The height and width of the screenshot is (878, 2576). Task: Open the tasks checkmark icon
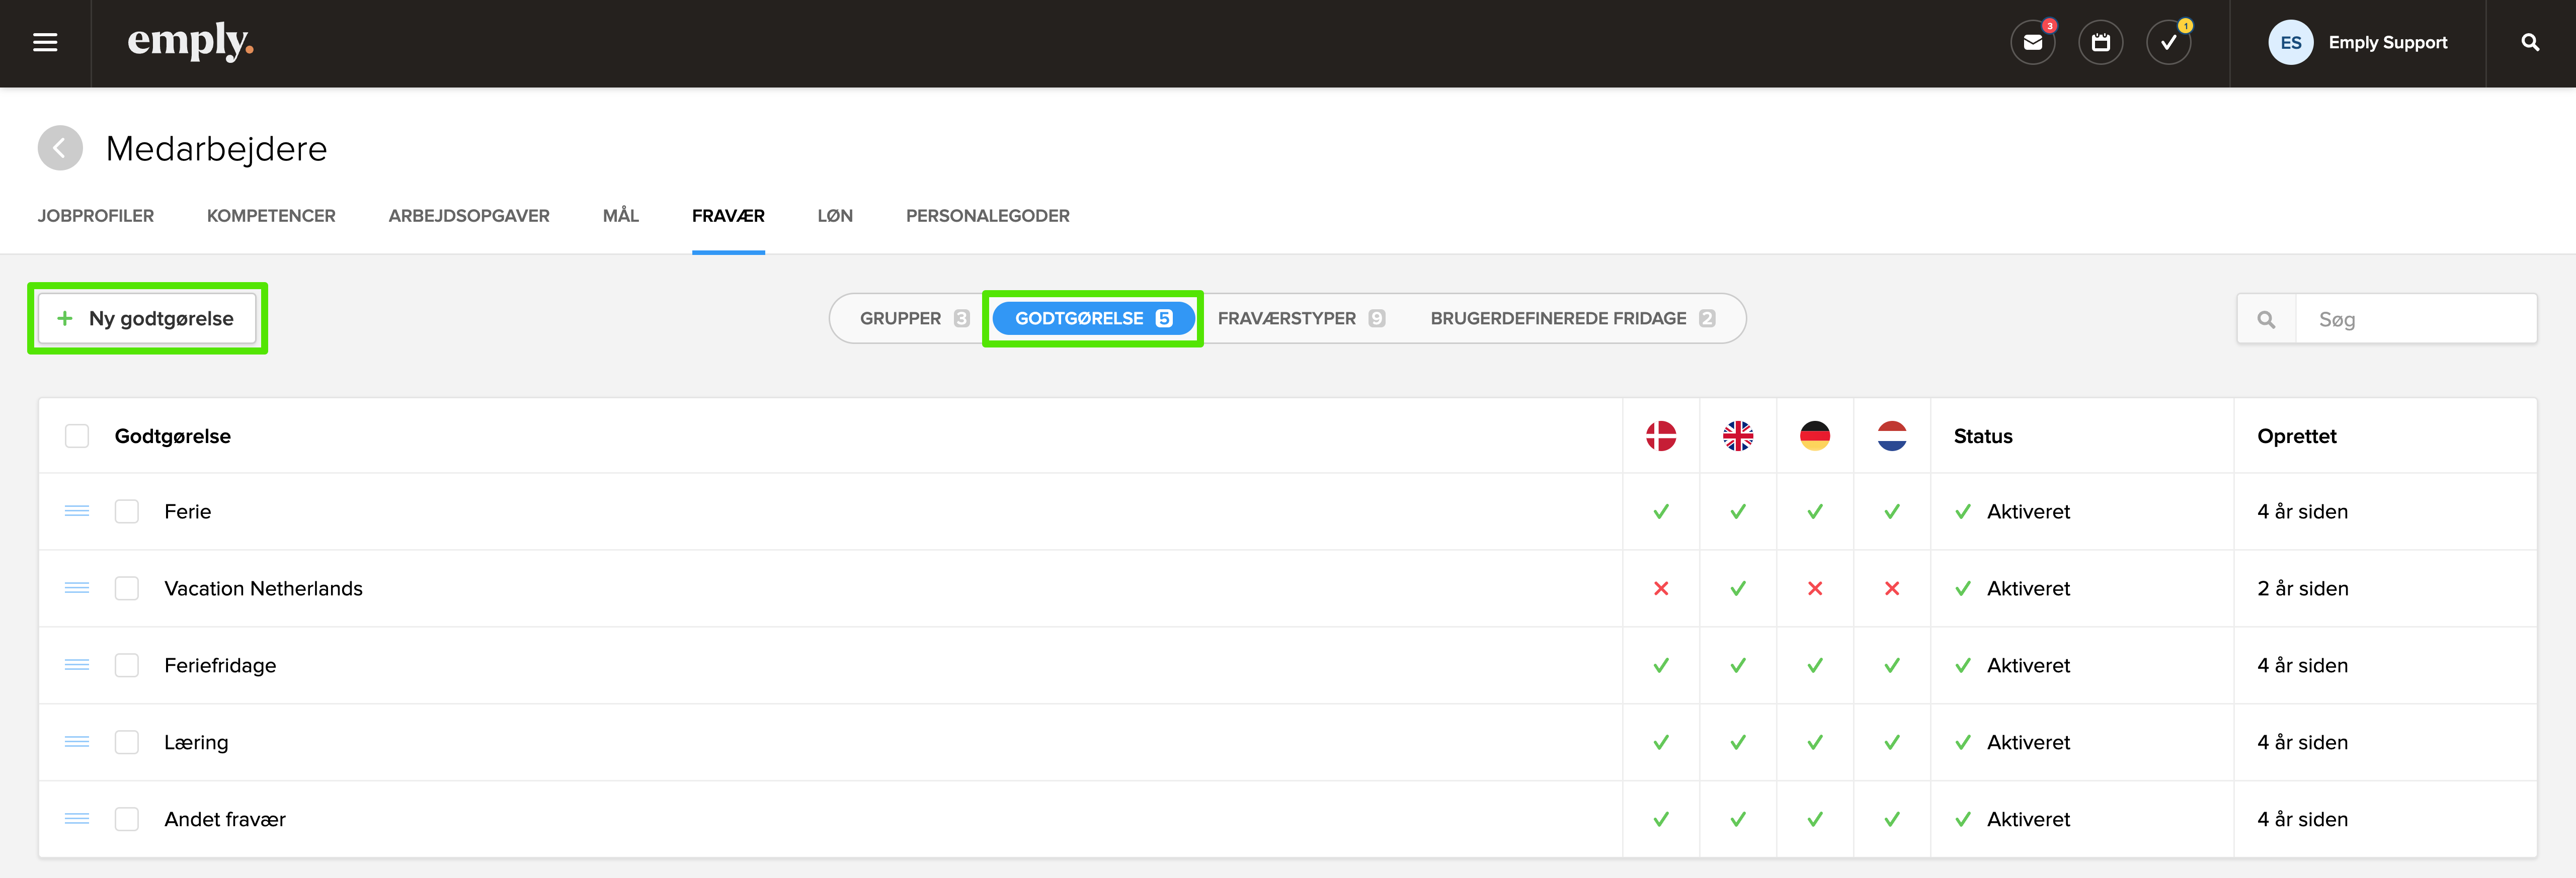[x=2168, y=43]
